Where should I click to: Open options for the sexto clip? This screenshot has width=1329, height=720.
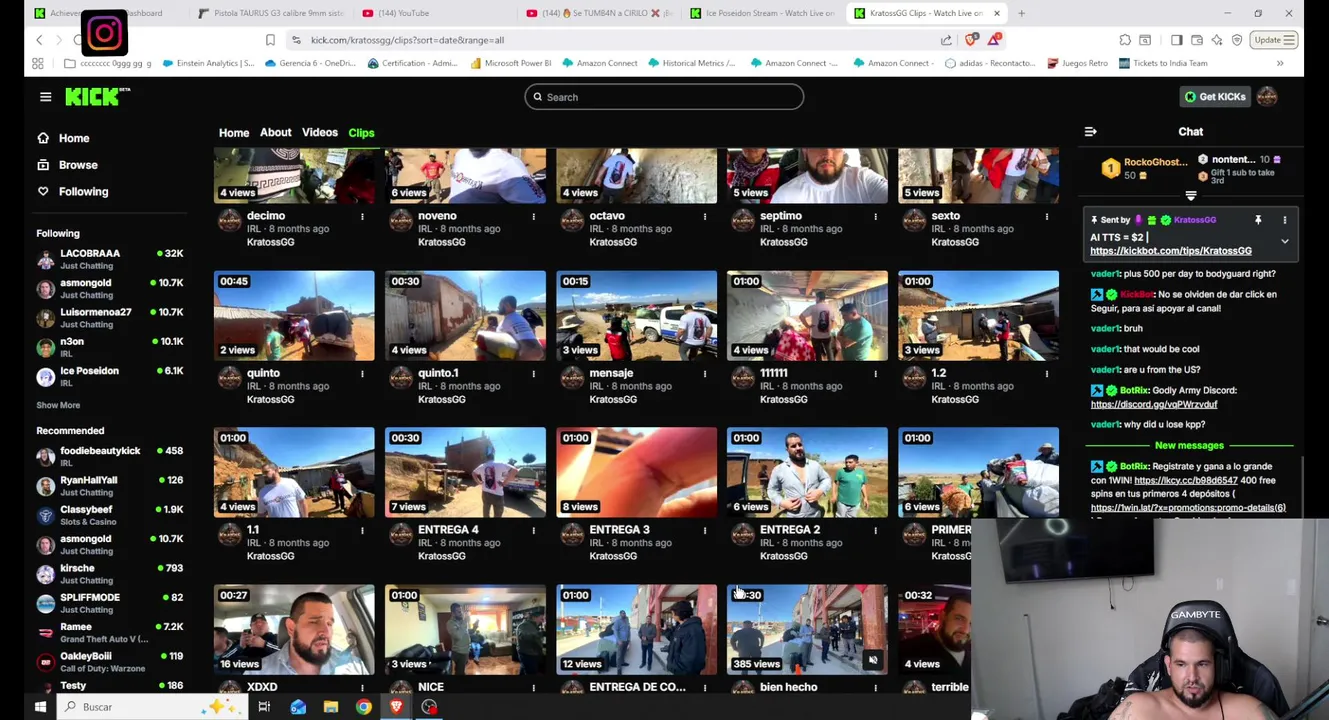tap(1046, 216)
